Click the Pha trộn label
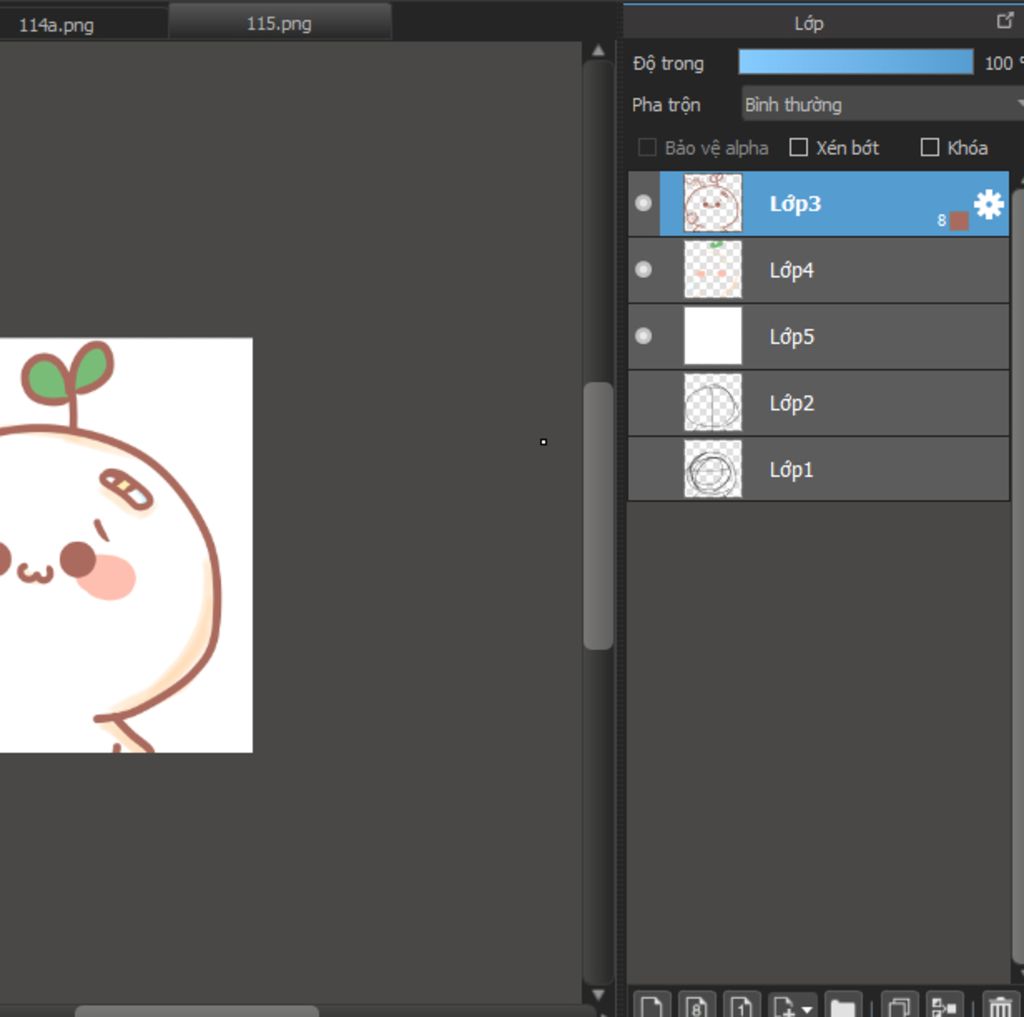This screenshot has width=1024, height=1017. point(665,105)
